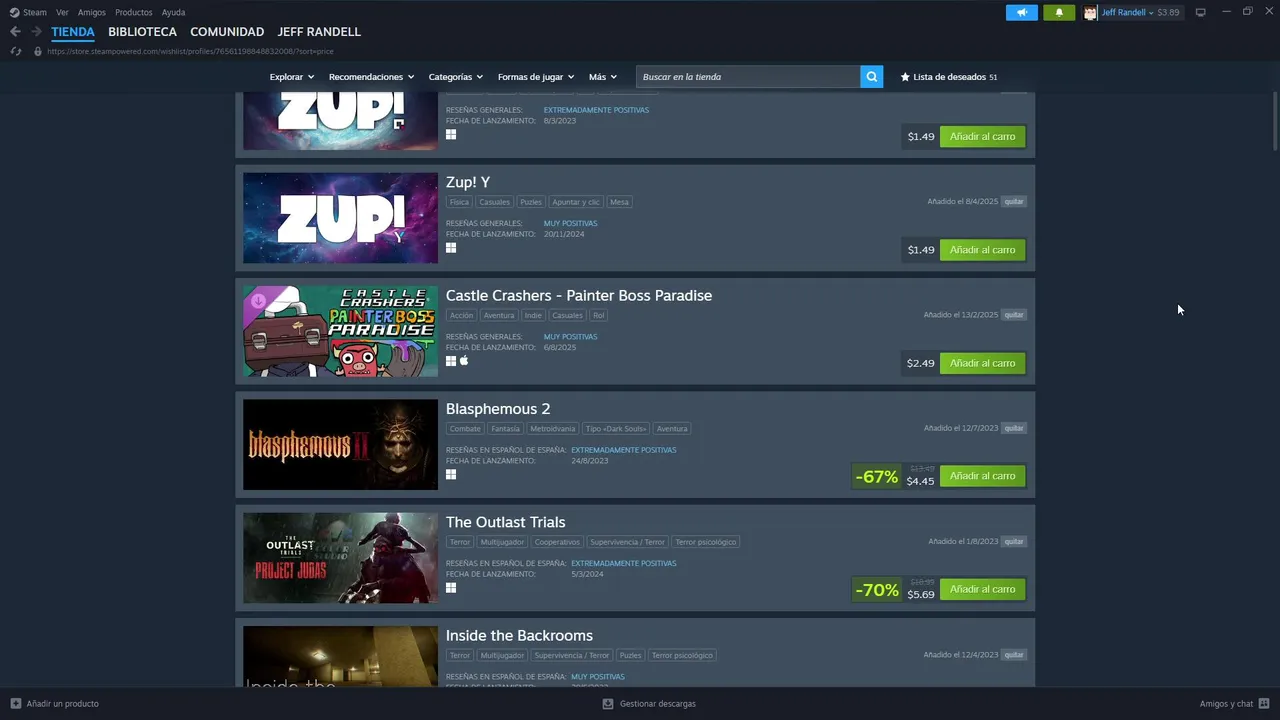The height and width of the screenshot is (720, 1280).
Task: Switch to the BIBLIOTECA tab
Action: (x=142, y=32)
